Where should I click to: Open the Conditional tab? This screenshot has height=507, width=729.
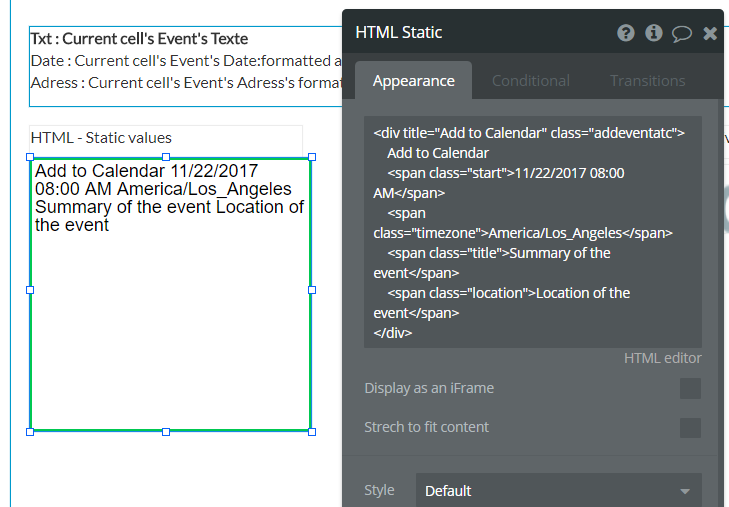531,81
